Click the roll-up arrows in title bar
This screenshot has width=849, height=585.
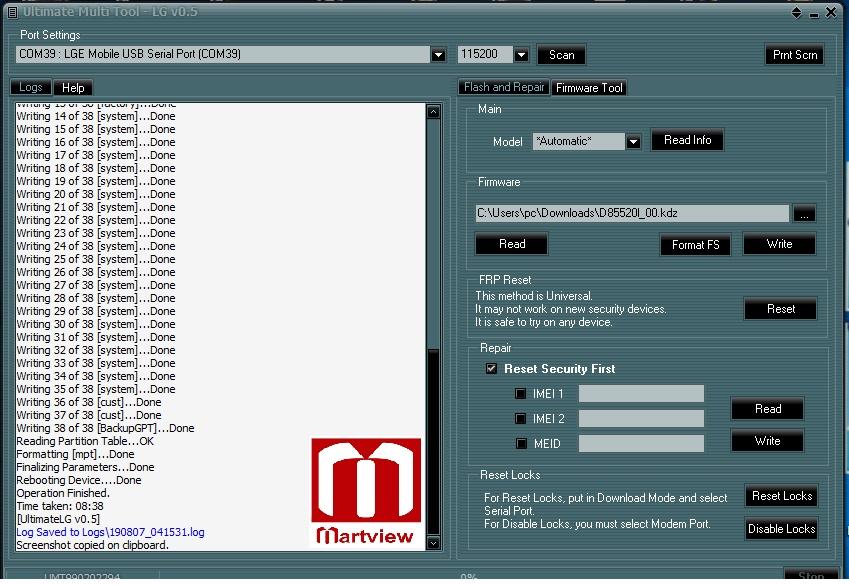pyautogui.click(x=796, y=12)
